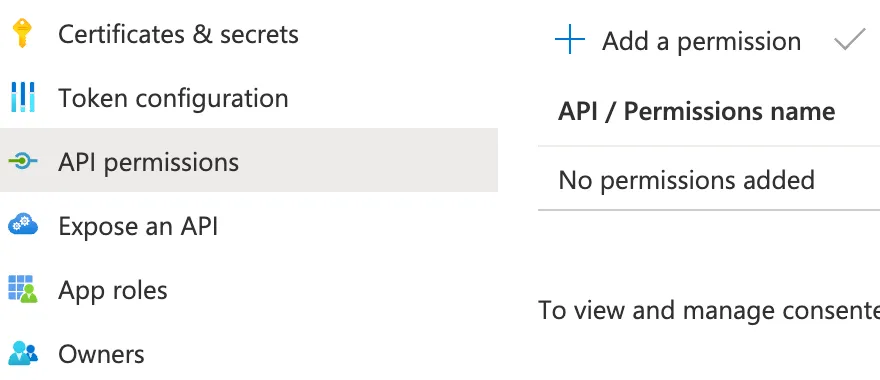Go to the Expose an API page

138,226
